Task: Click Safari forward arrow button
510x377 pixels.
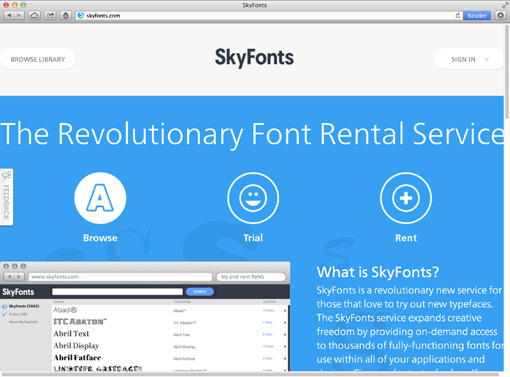Action: click(19, 15)
